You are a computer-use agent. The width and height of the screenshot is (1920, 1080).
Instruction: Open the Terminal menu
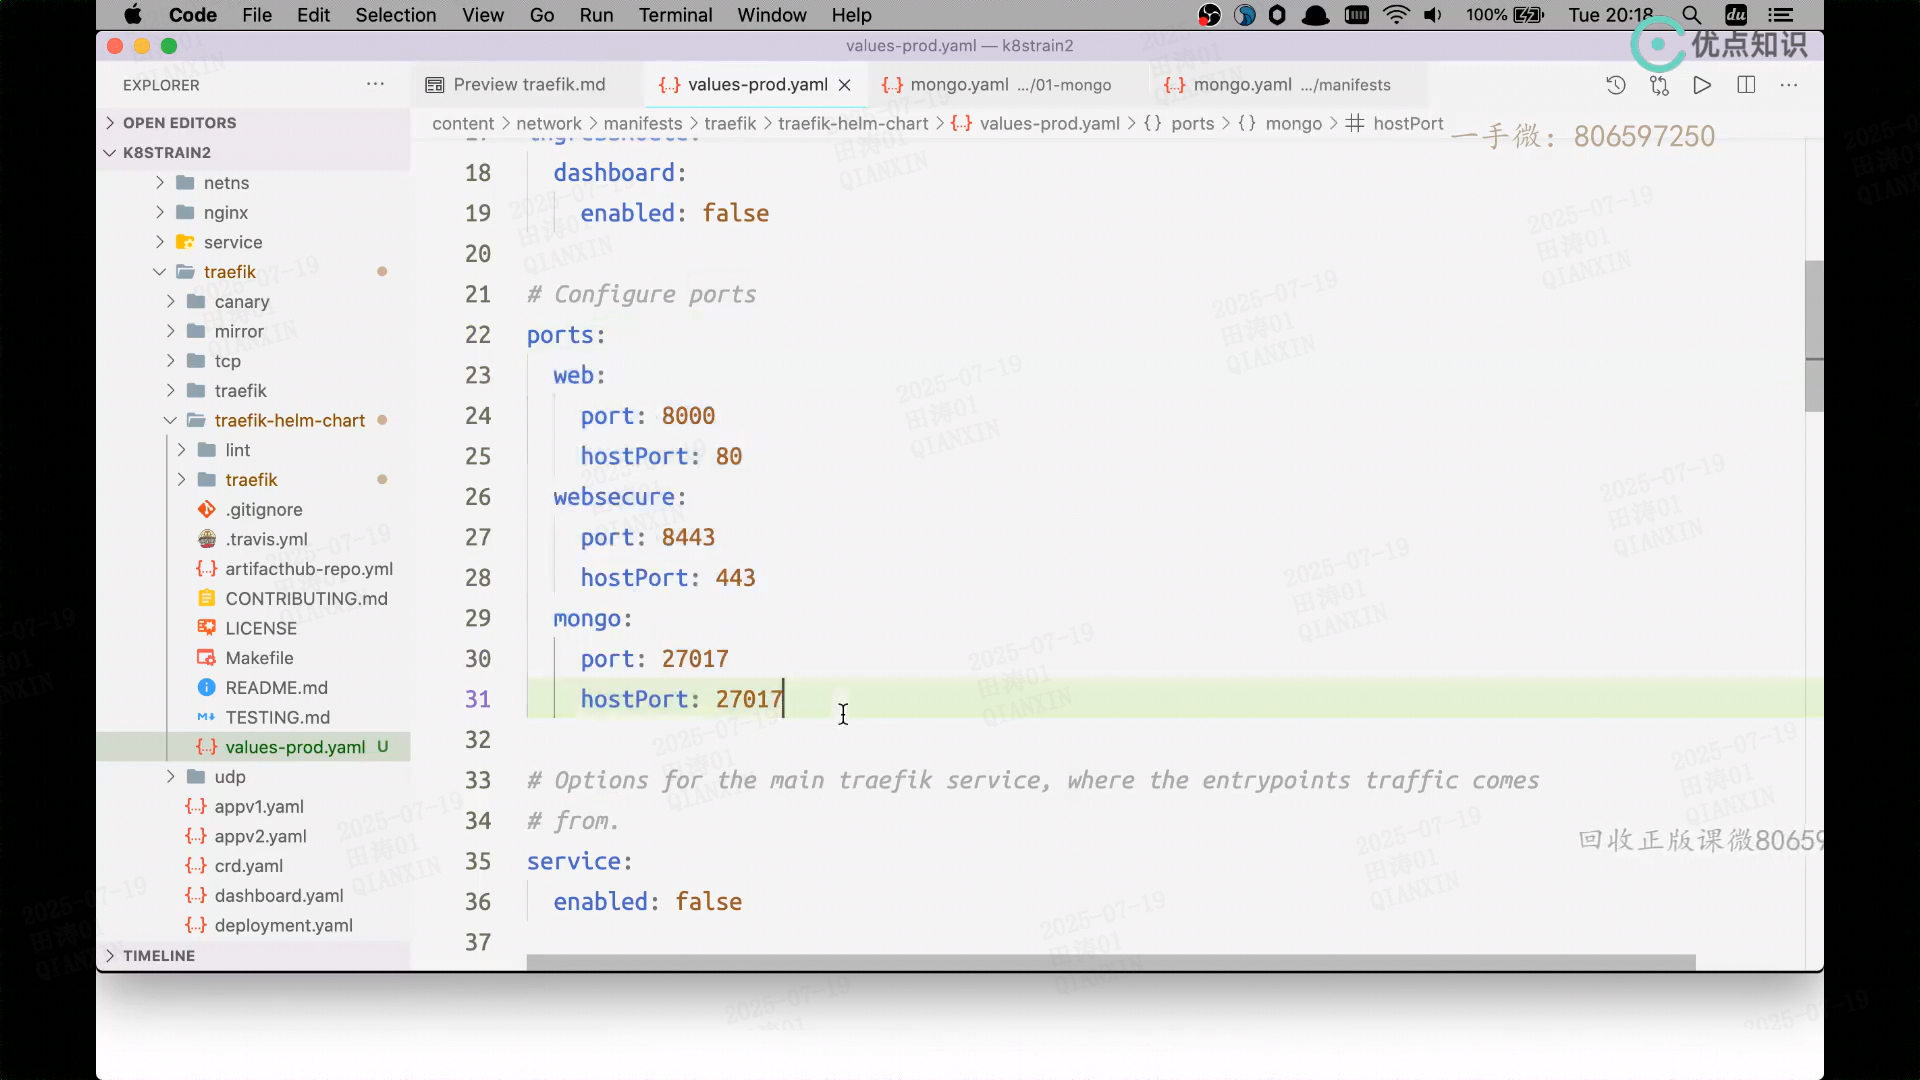pyautogui.click(x=675, y=15)
